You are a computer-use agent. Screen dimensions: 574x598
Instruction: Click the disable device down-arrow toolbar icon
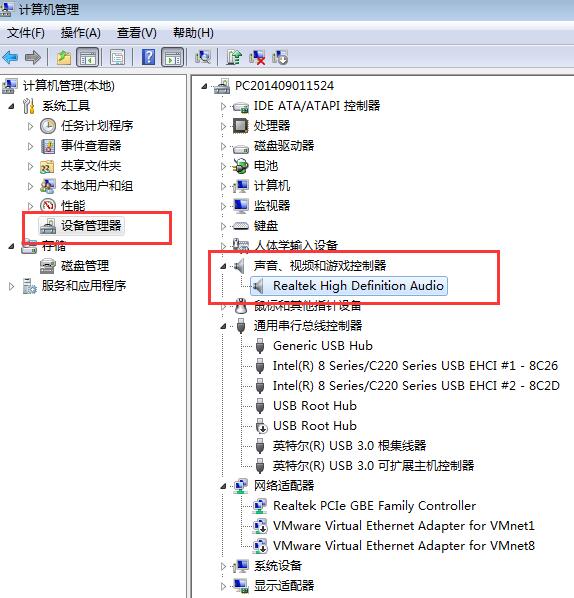(x=280, y=58)
